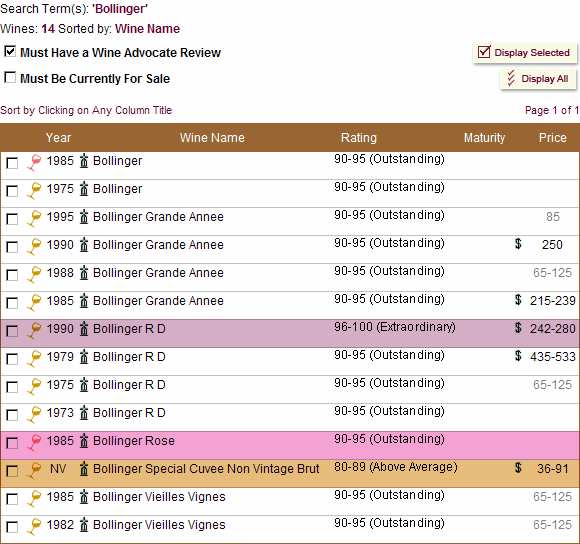Uncheck Must Have a Wine Advocate Review
The width and height of the screenshot is (580, 544).
pyautogui.click(x=10, y=51)
